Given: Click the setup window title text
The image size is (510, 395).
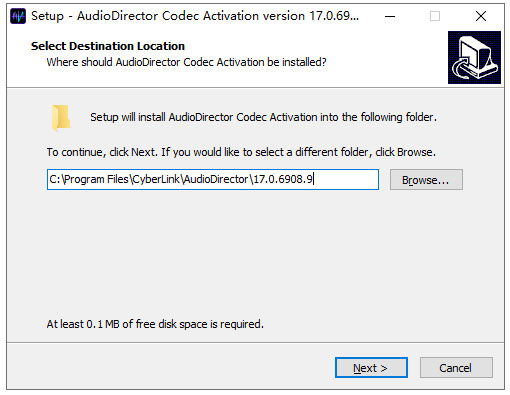Looking at the screenshot, I should (195, 16).
